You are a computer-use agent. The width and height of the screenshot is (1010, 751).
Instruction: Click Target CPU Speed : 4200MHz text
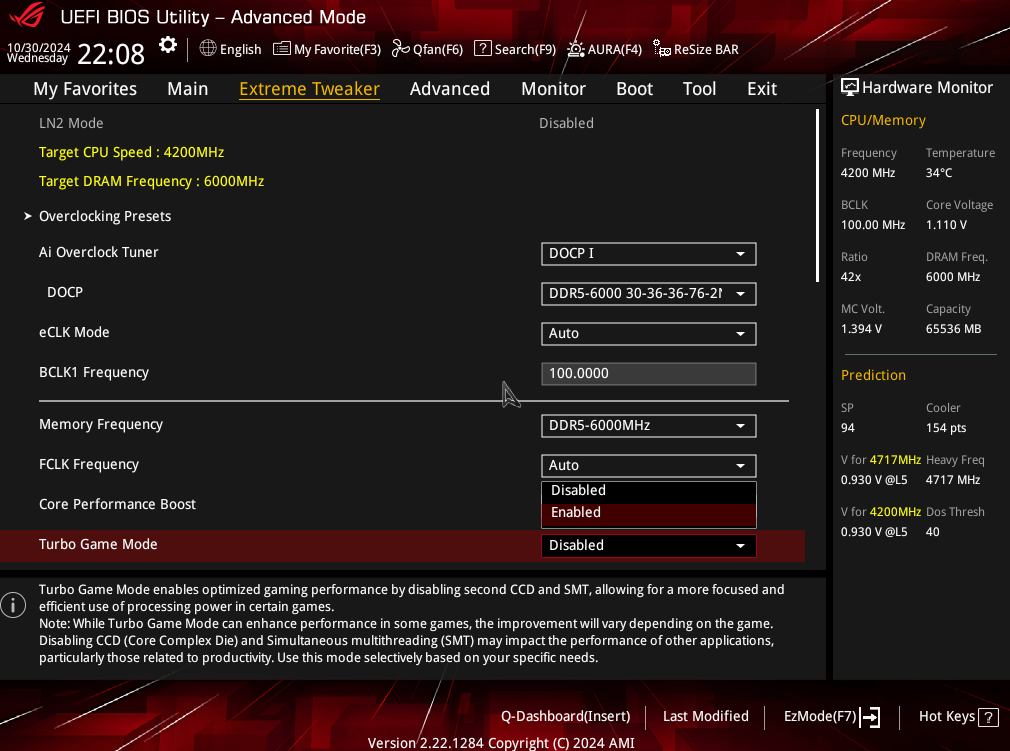(131, 153)
